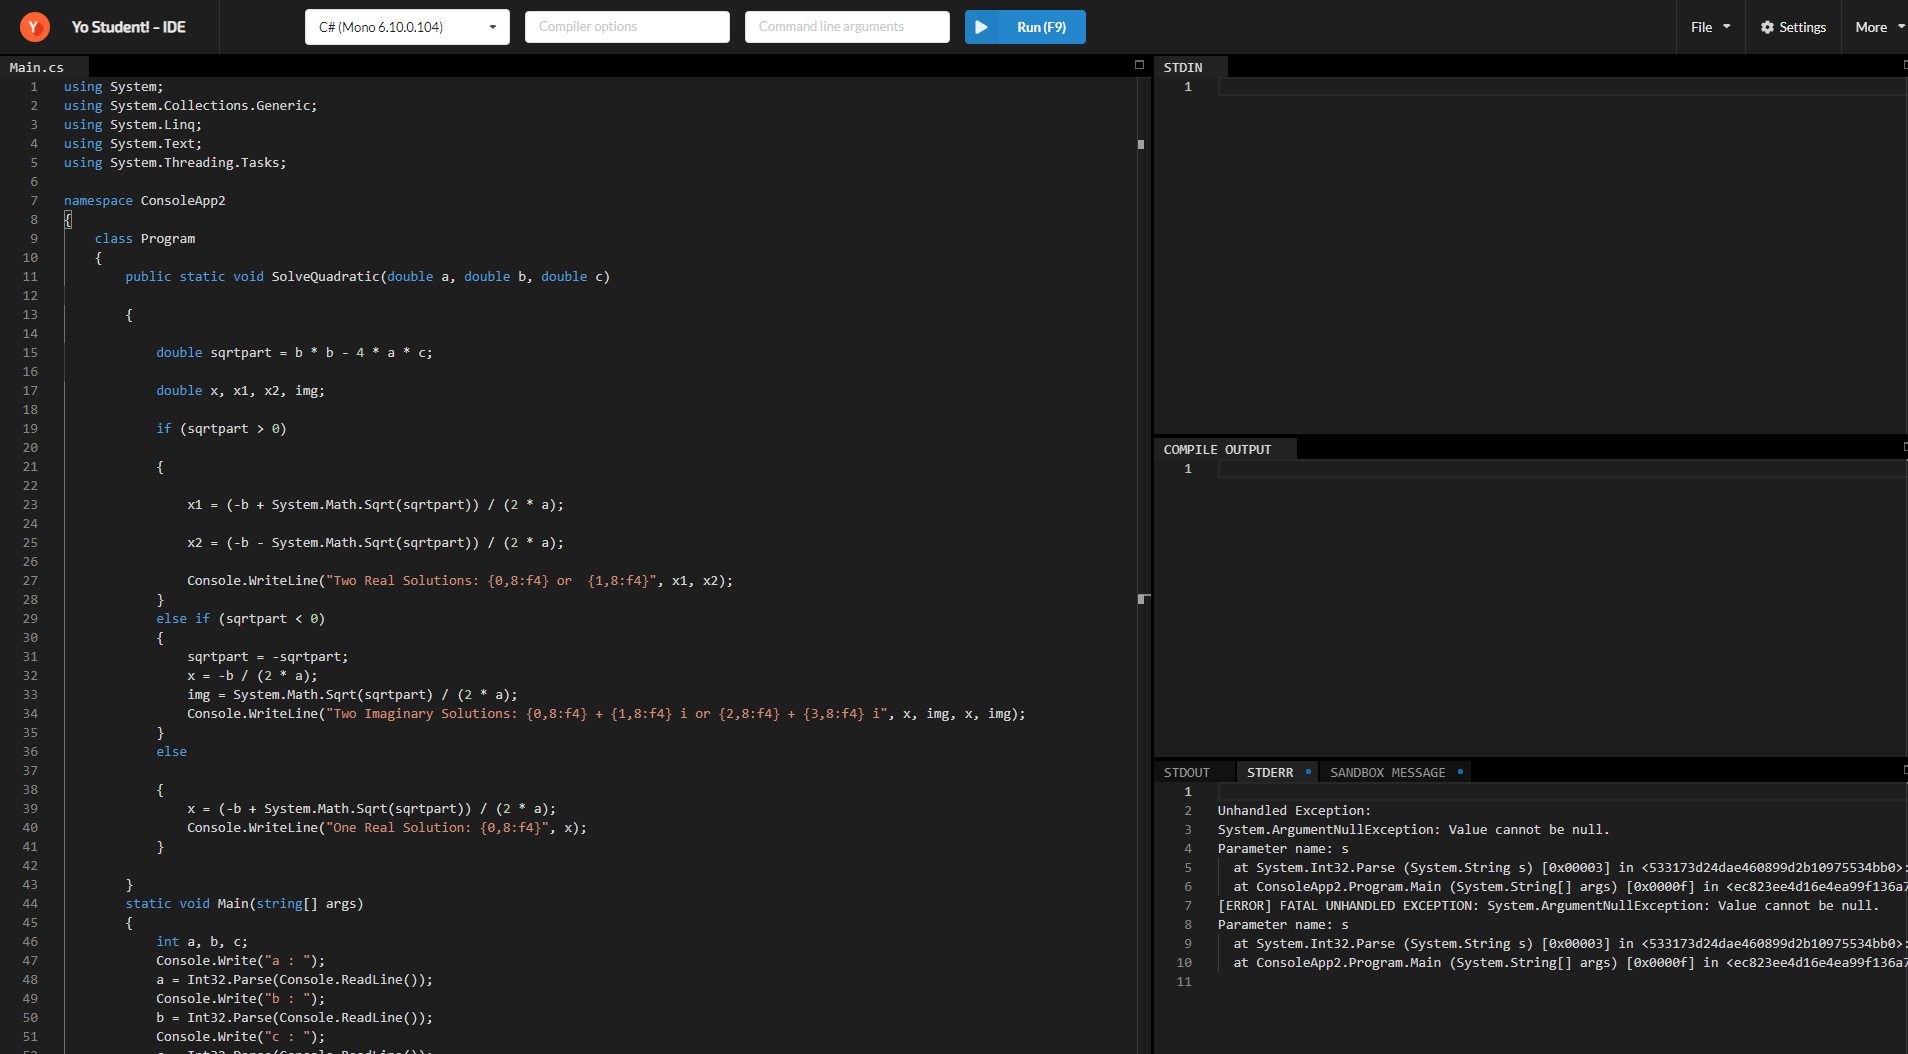Viewport: 1908px width, 1054px height.
Task: Click the Main.cs file tab
Action: pyautogui.click(x=37, y=67)
